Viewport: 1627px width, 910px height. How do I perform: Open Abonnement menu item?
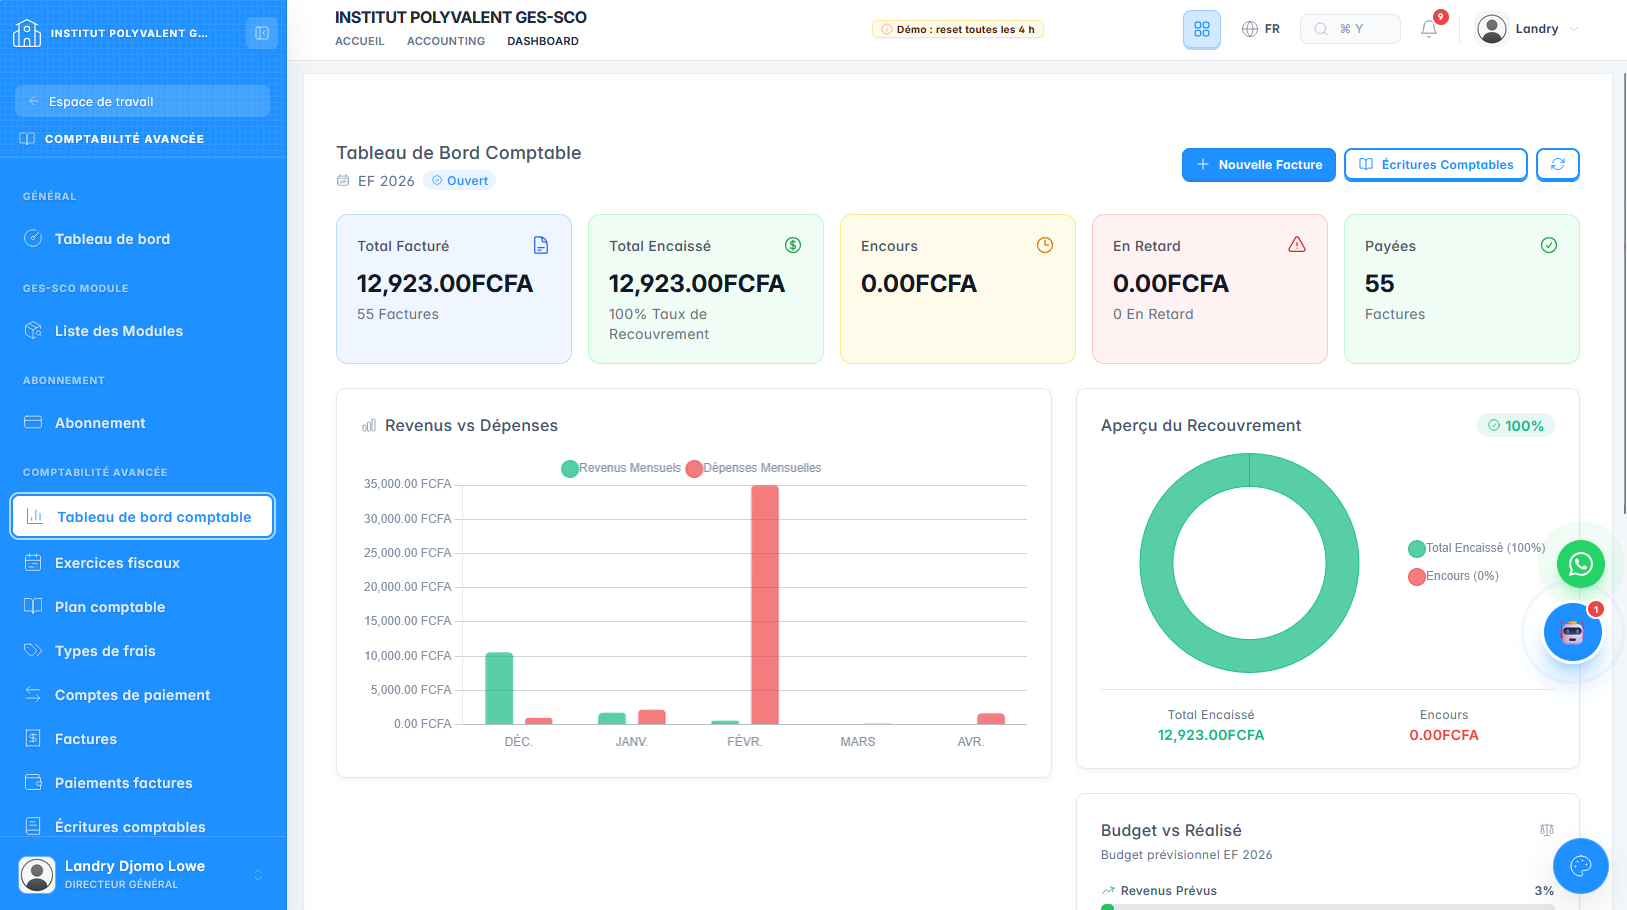point(143,423)
